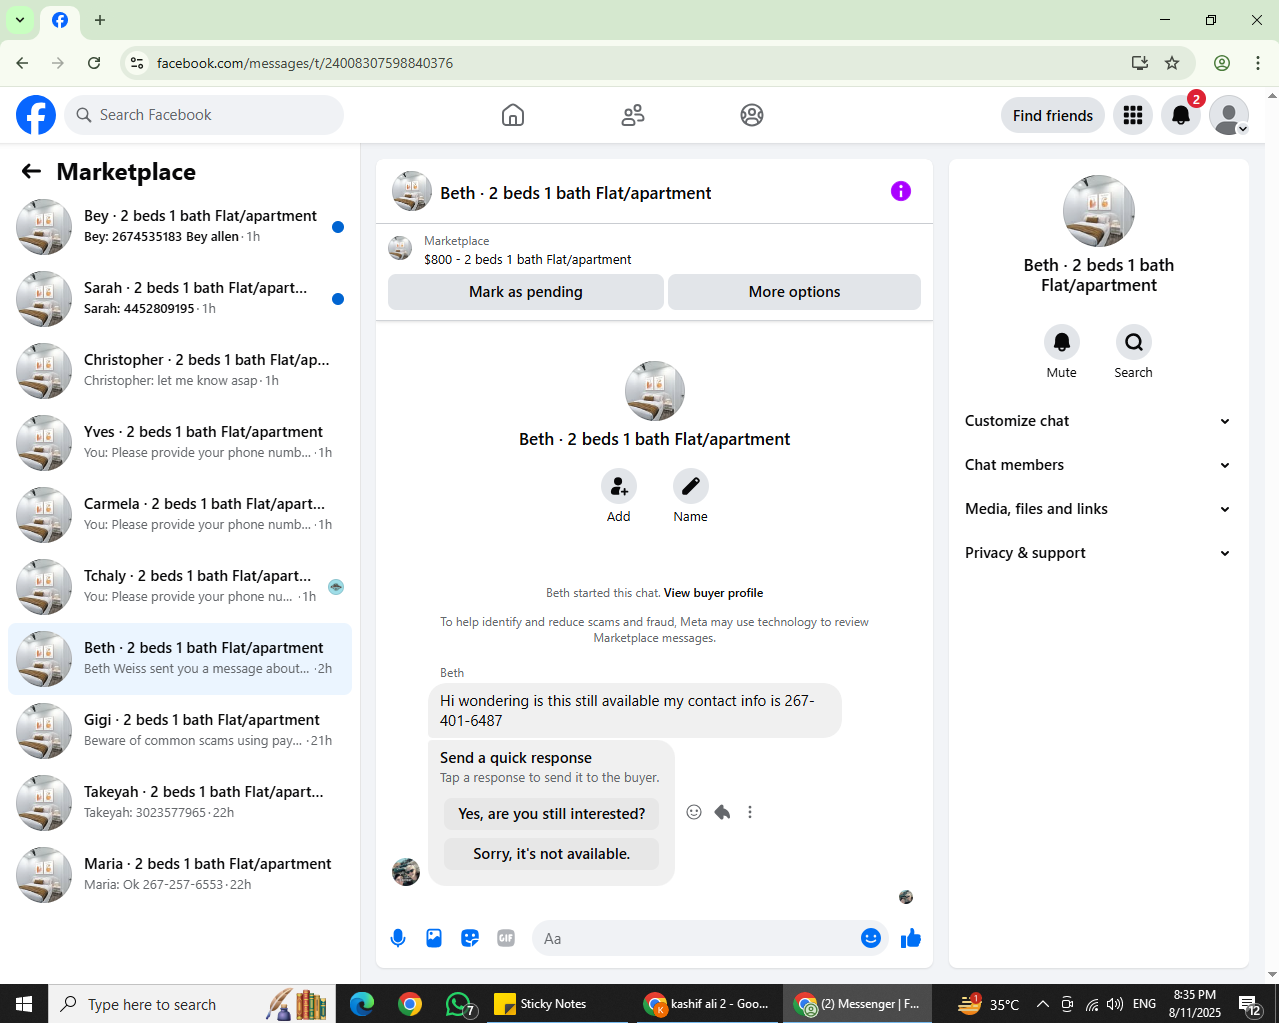Open Takeyah conversation in list
This screenshot has width=1279, height=1023.
pos(180,803)
